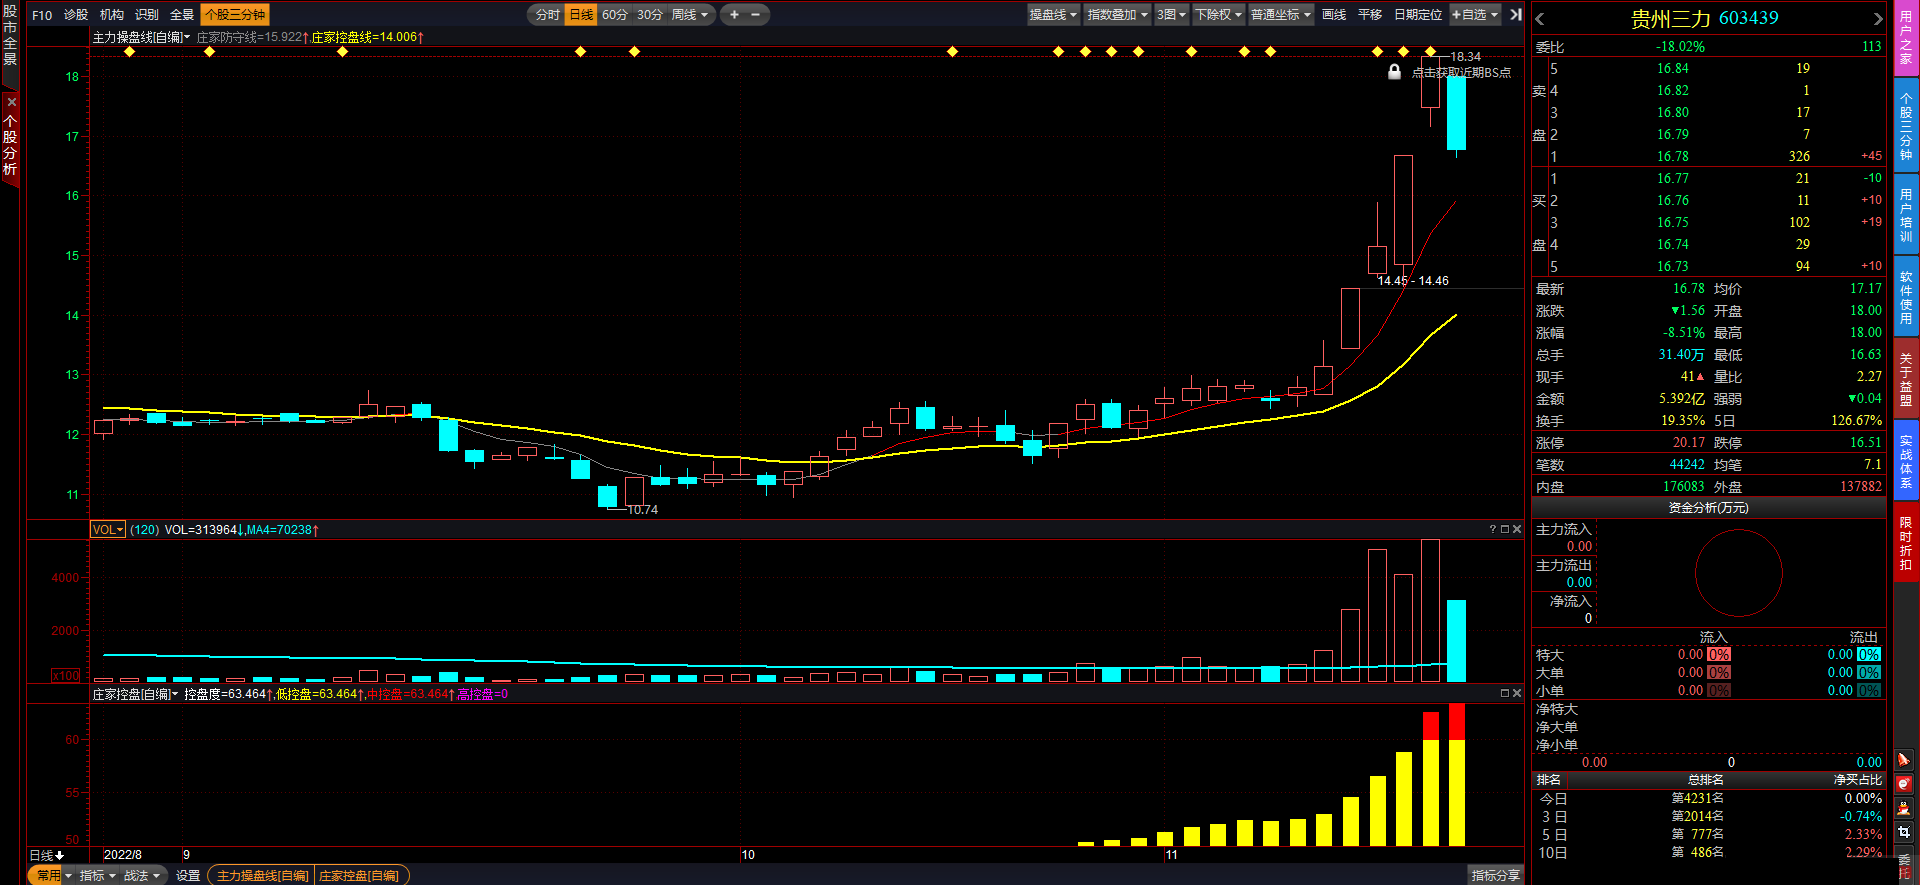Viewport: 1920px width, 885px height.
Task: Close the 庄家控盘 indicator panel
Action: (x=1517, y=693)
